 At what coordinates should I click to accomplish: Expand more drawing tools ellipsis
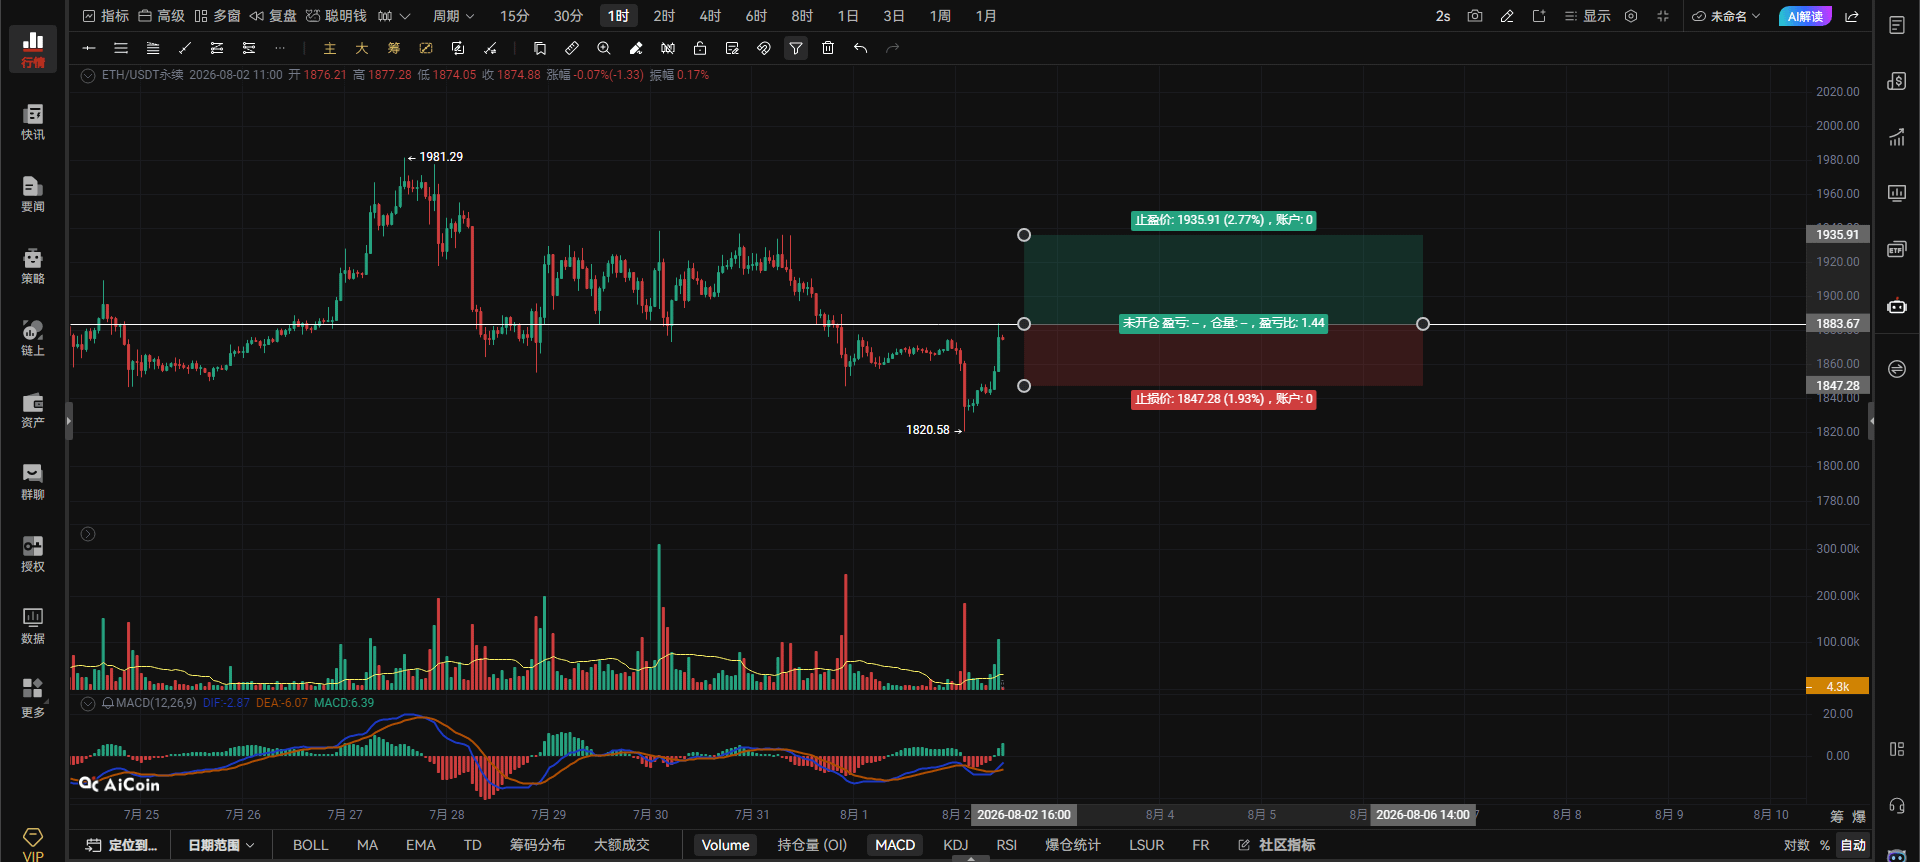tap(280, 48)
